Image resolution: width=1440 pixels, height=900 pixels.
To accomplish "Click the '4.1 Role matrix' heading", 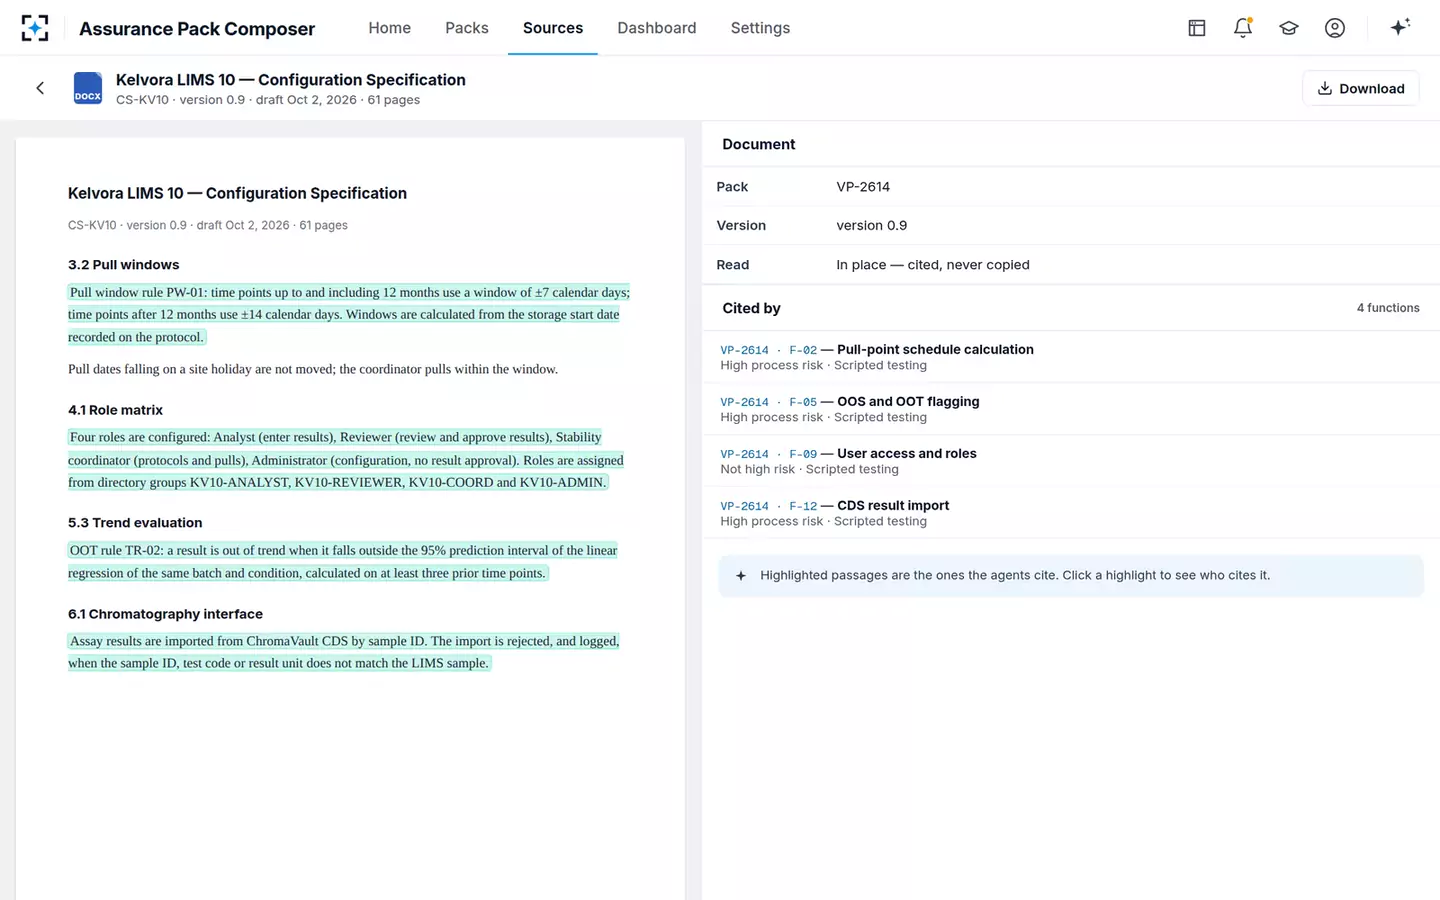I will 115,410.
